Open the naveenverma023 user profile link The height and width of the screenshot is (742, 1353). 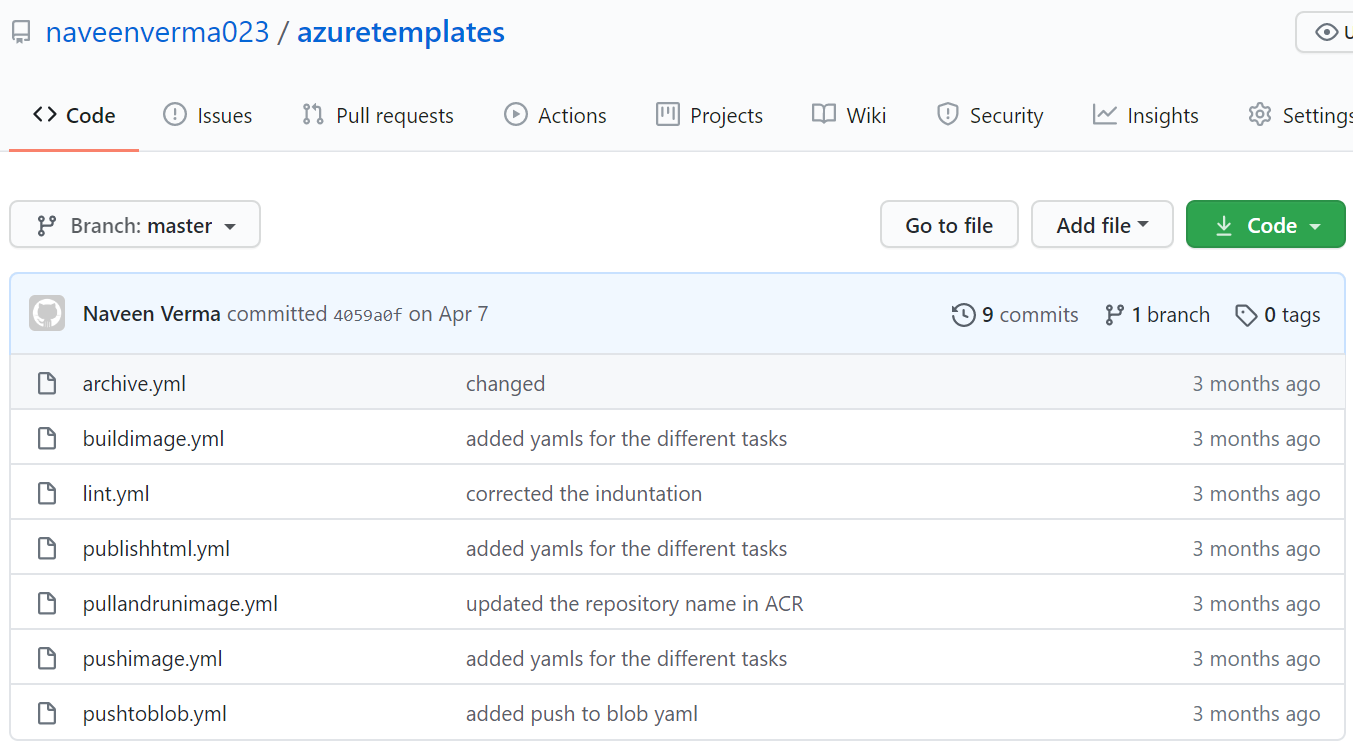pyautogui.click(x=158, y=33)
